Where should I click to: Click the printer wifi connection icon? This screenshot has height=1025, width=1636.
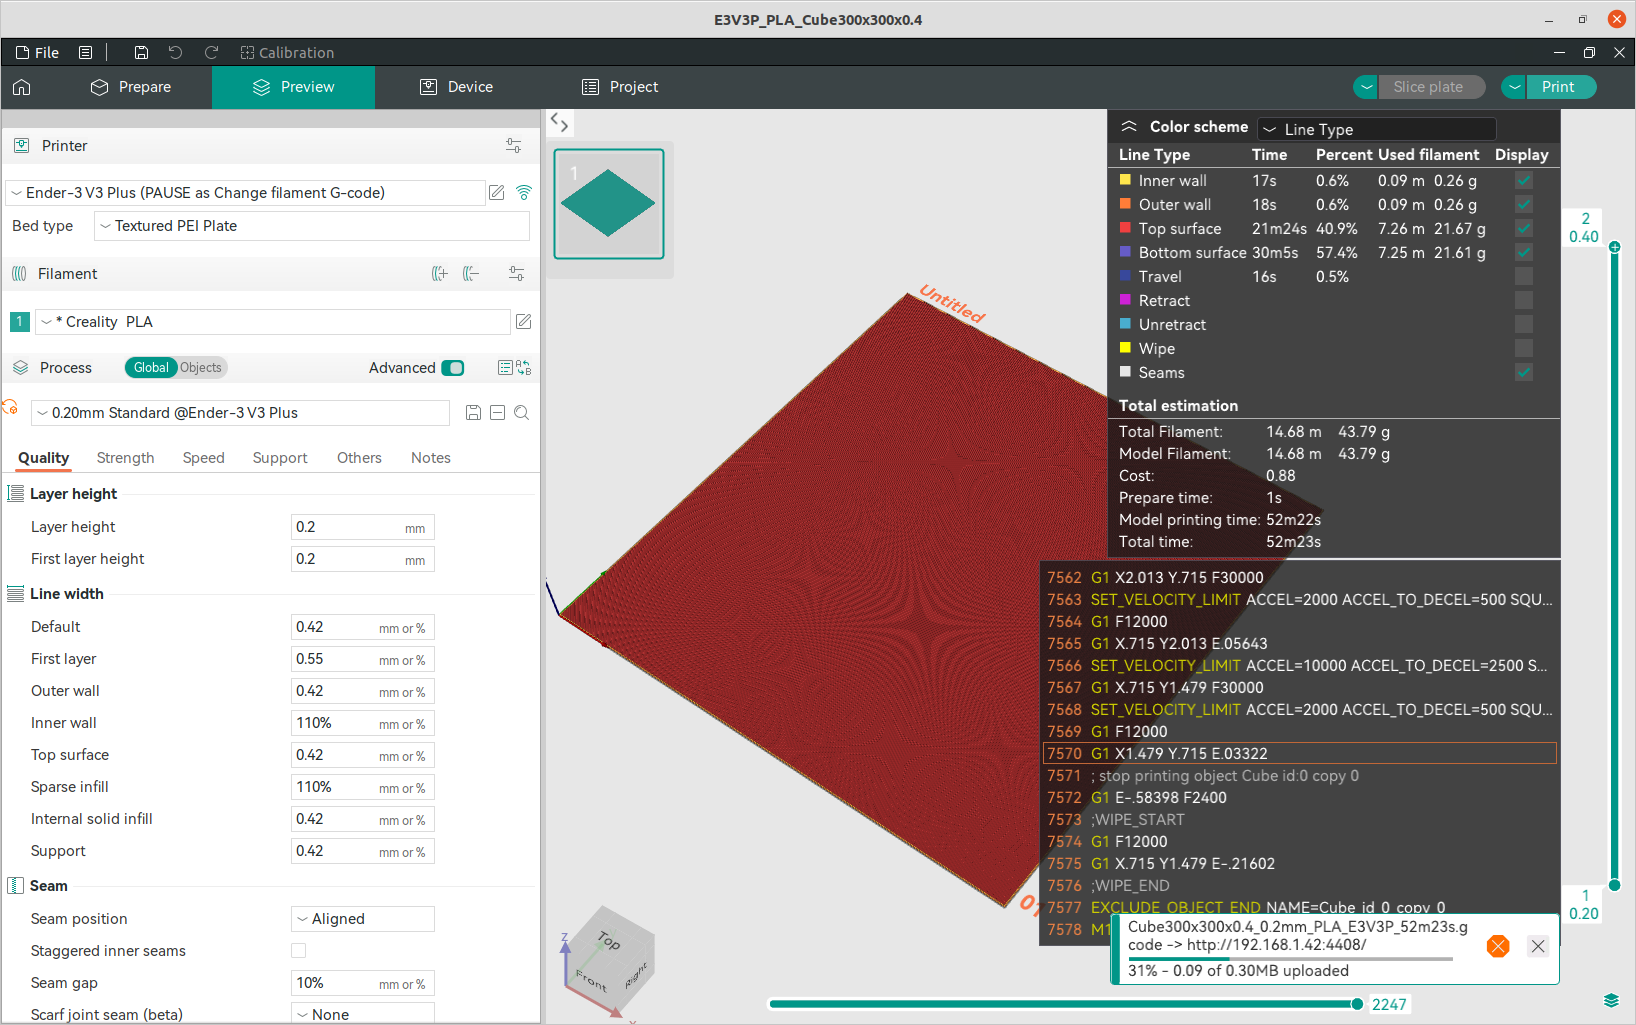pyautogui.click(x=523, y=192)
